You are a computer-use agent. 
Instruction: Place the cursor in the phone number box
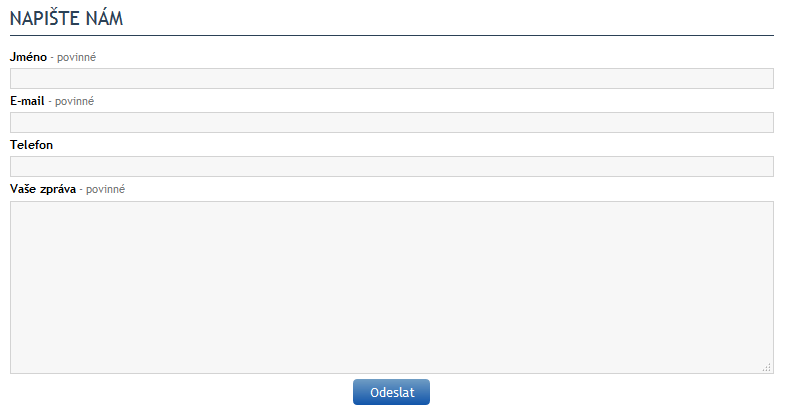coord(391,167)
